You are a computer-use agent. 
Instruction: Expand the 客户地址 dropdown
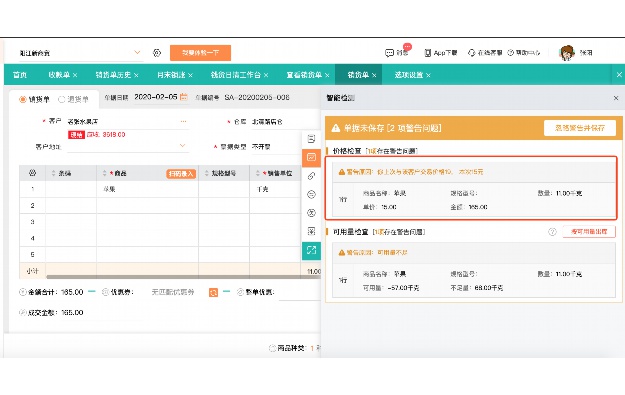182,146
